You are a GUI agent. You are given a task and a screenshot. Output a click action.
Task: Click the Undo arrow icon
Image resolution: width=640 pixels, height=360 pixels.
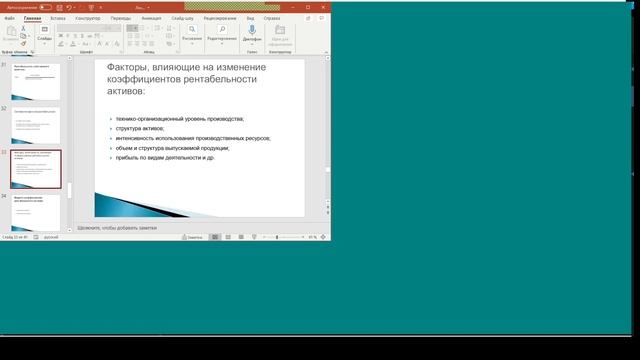(x=69, y=7)
